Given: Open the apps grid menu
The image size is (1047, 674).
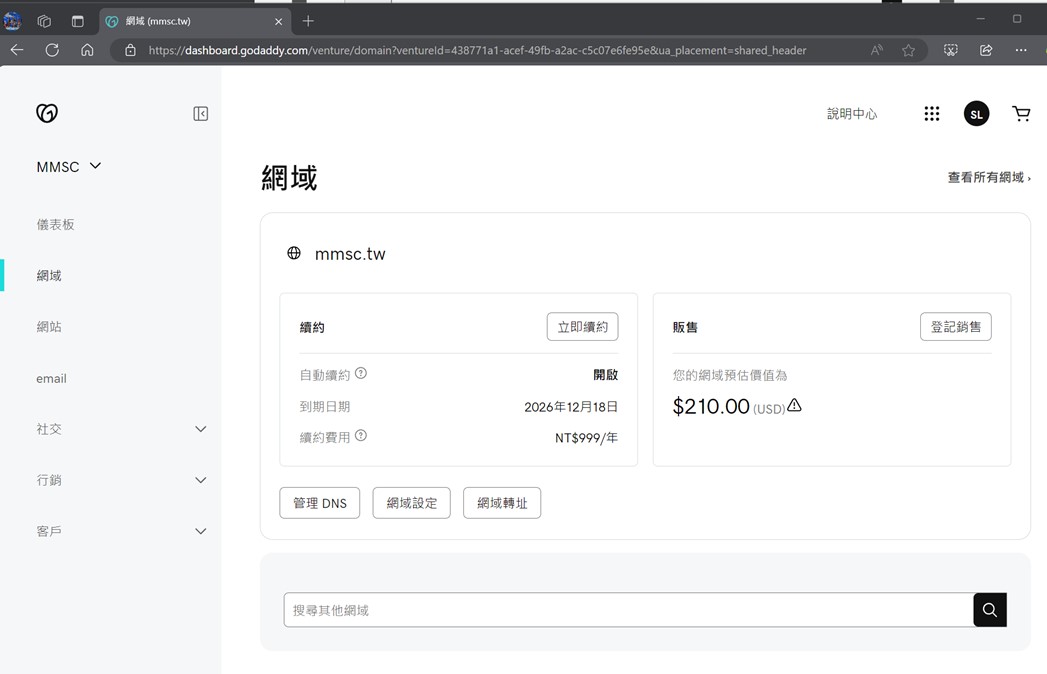Looking at the screenshot, I should tap(931, 114).
